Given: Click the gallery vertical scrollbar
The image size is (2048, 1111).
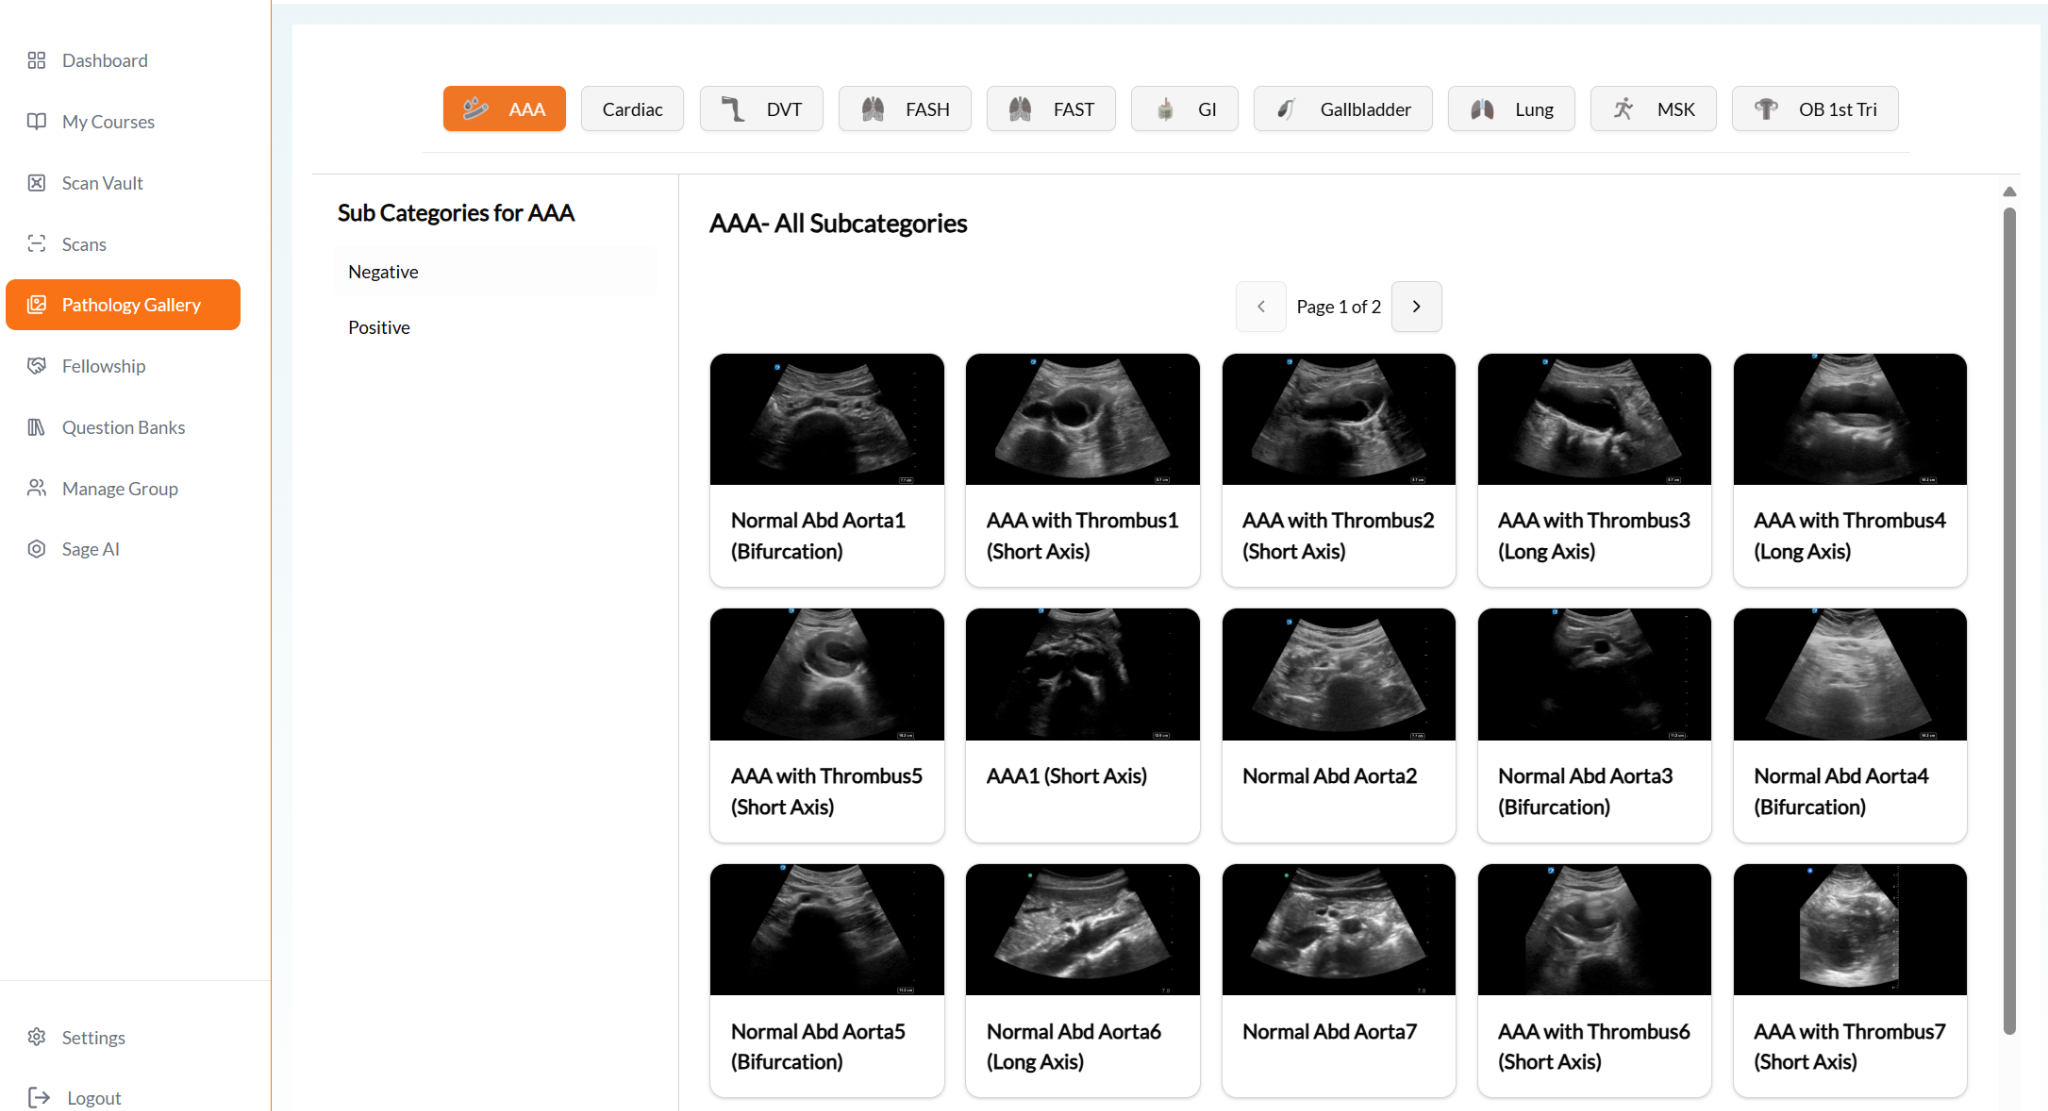Looking at the screenshot, I should tap(2009, 620).
